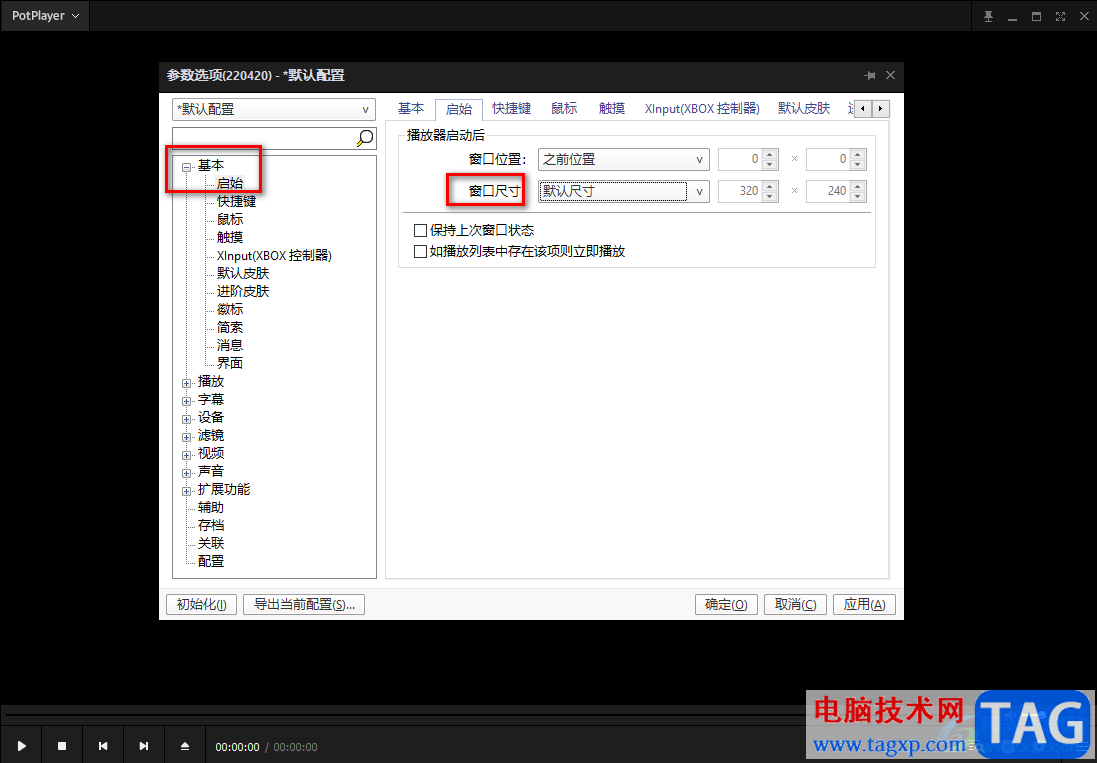Expand the 字幕 tree node

(x=187, y=401)
